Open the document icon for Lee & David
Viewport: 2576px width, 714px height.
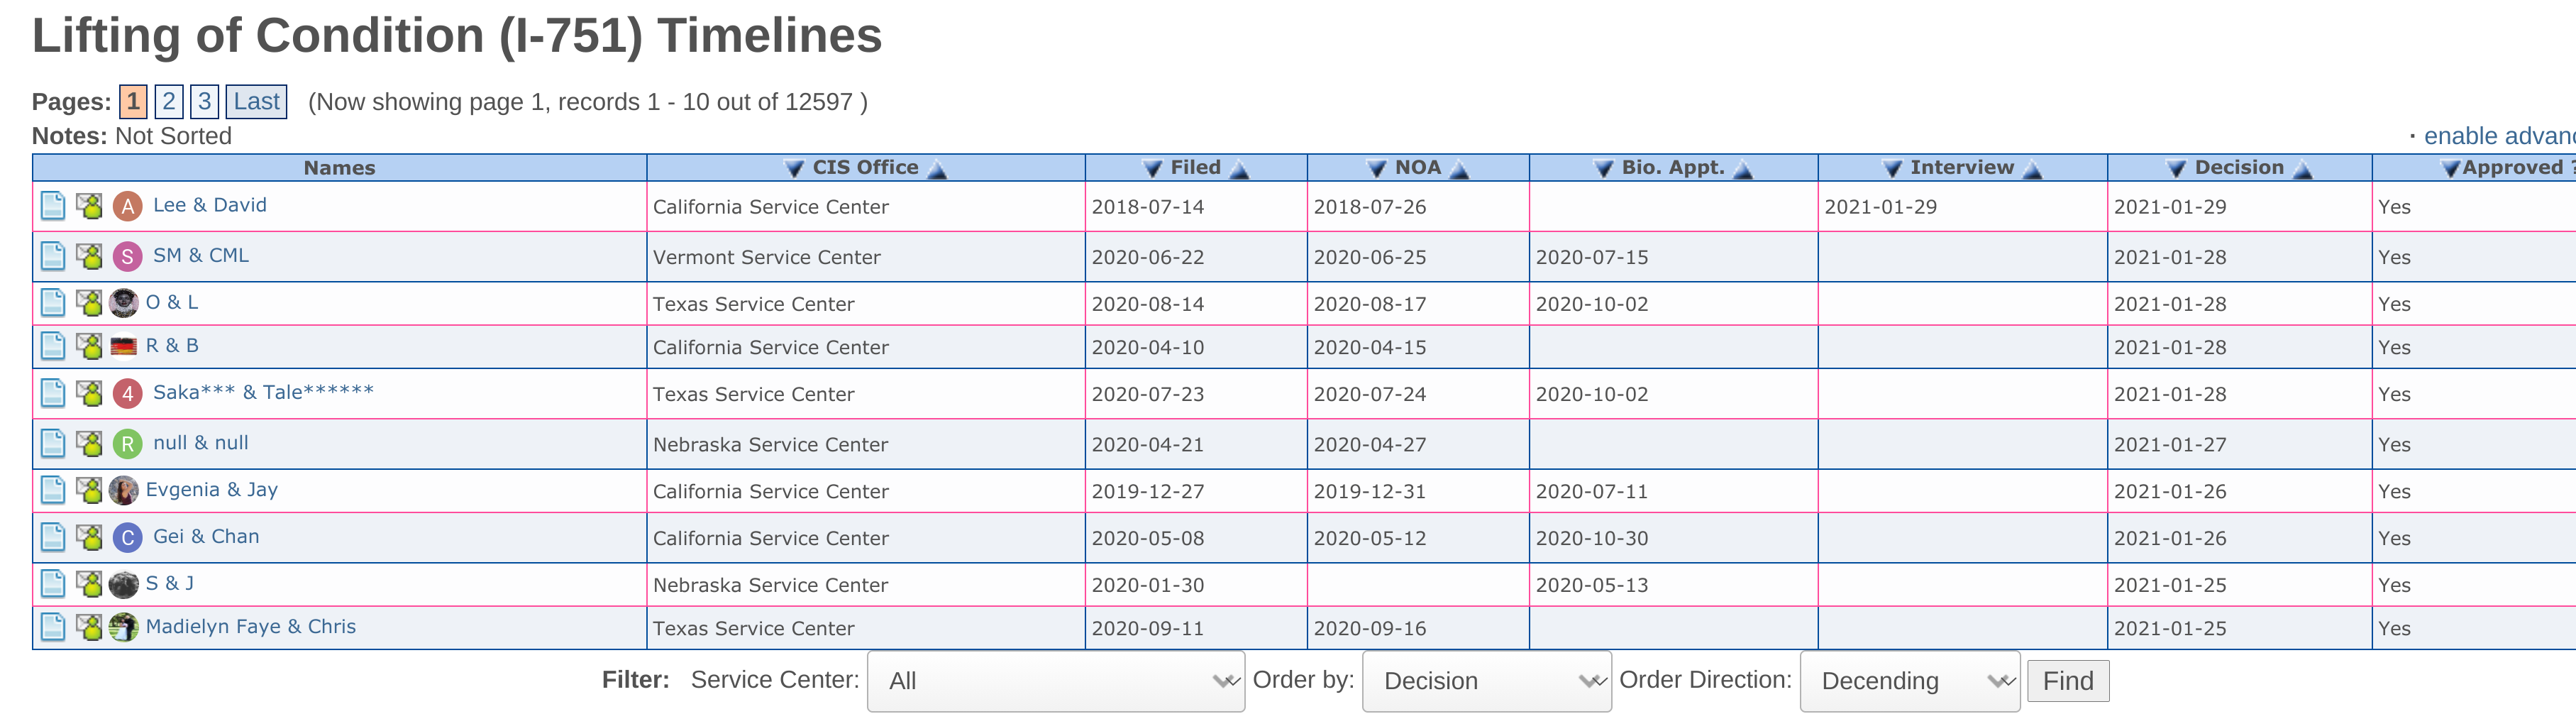click(52, 206)
